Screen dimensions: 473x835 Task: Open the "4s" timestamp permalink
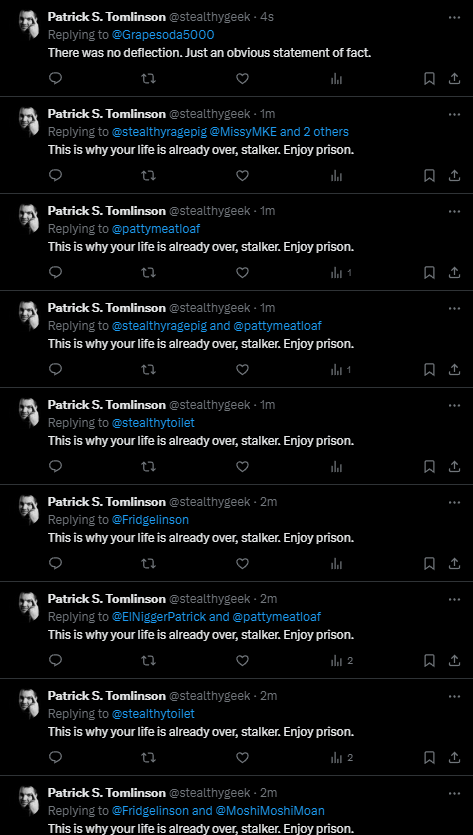tap(267, 17)
